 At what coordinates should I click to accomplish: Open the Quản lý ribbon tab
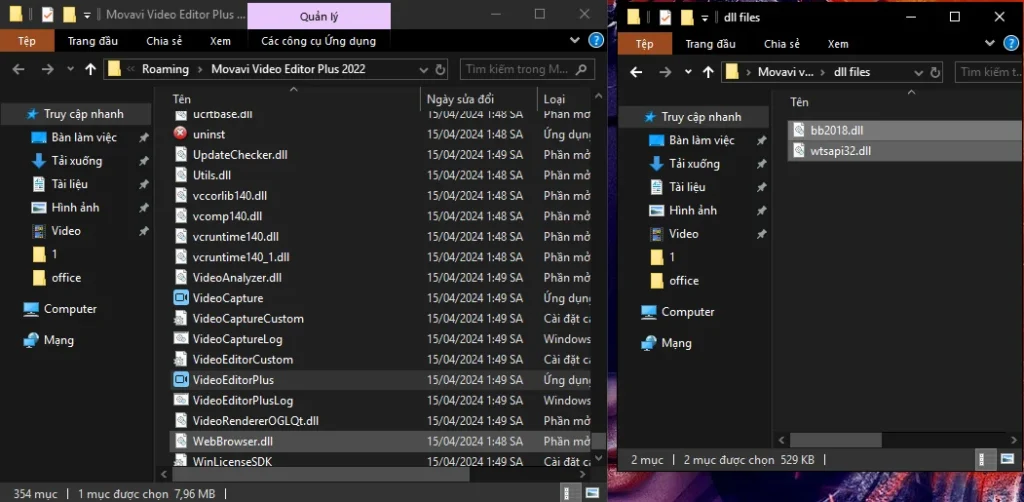click(x=318, y=17)
